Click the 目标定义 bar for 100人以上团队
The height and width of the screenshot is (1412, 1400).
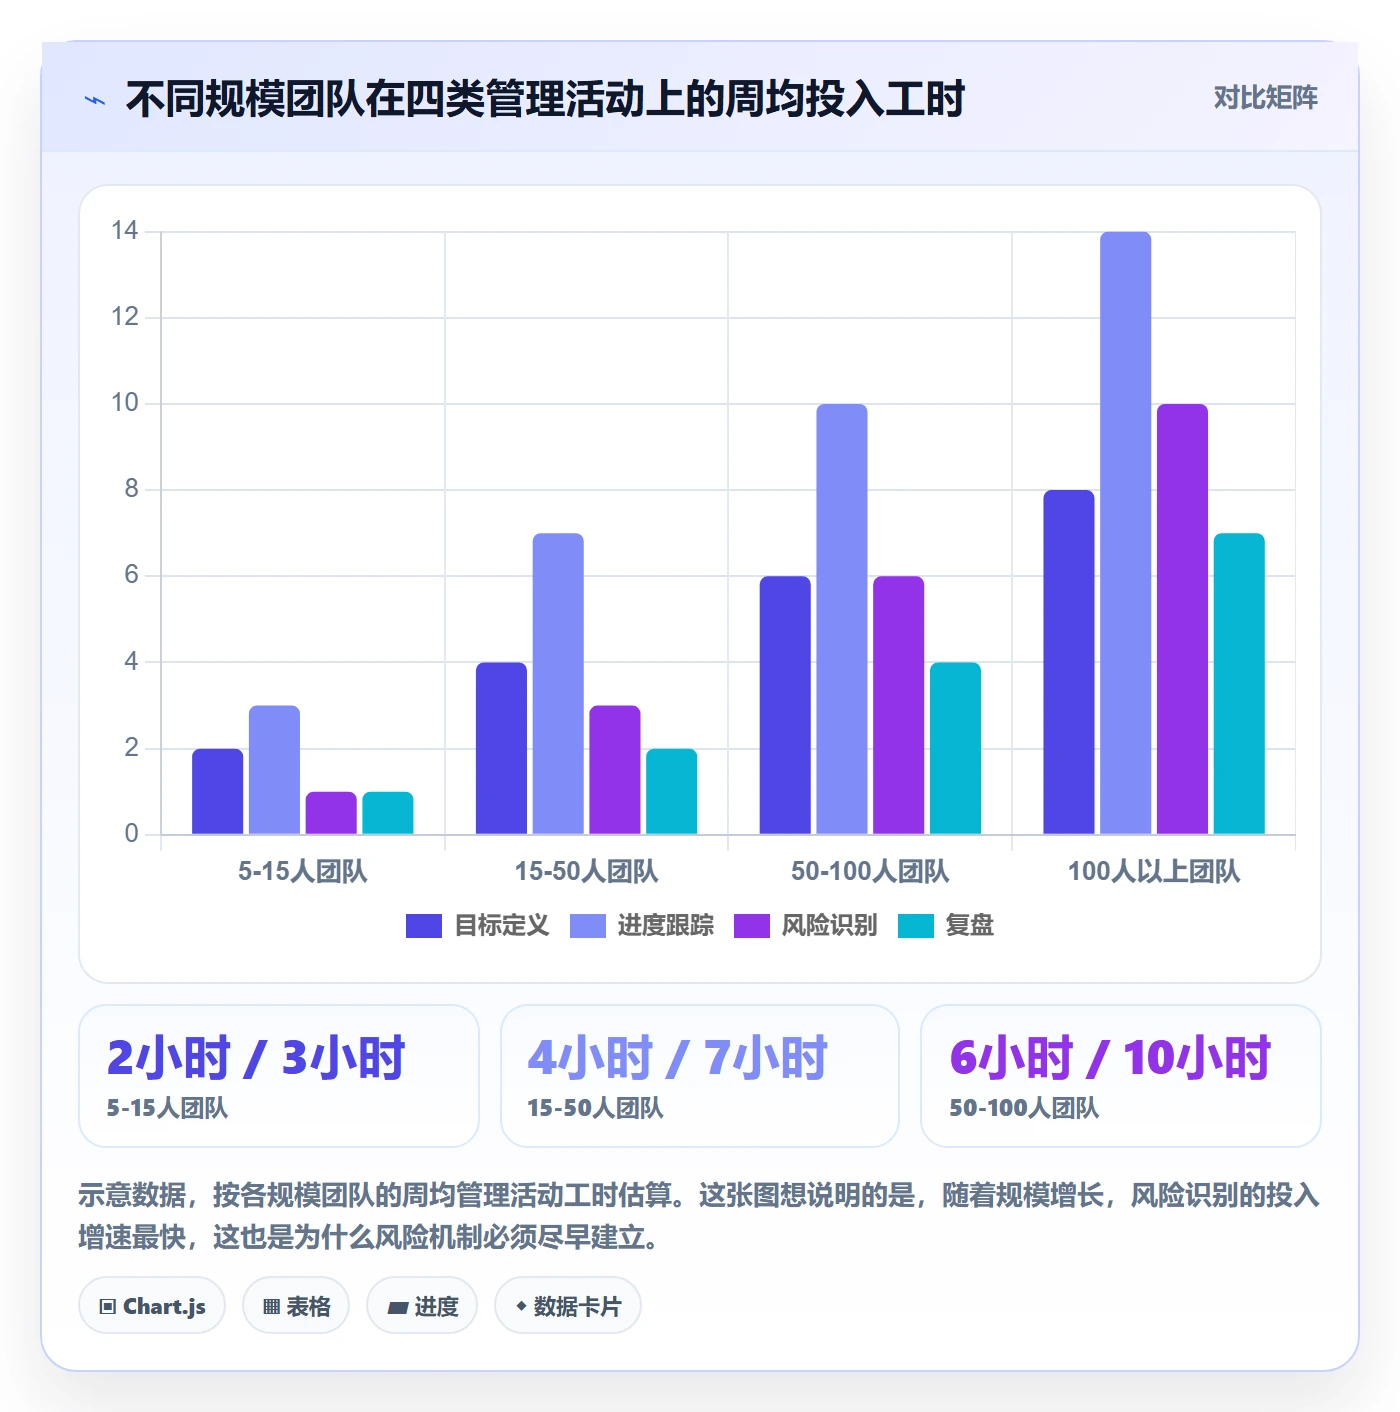coord(1069,662)
